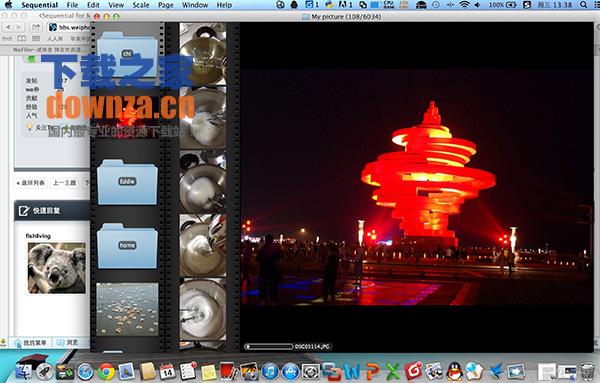Open Mail stamp icon in Dock
The image size is (600, 383).
(x=126, y=371)
